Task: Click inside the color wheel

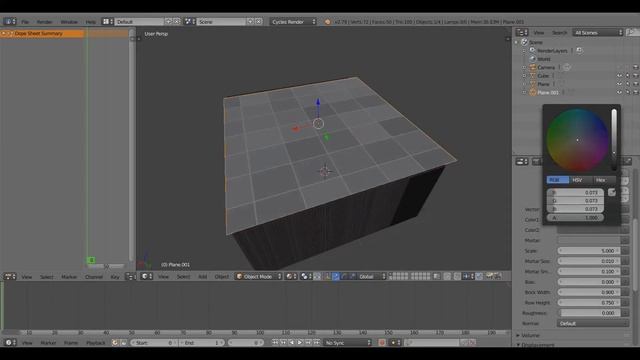Action: coord(577,140)
